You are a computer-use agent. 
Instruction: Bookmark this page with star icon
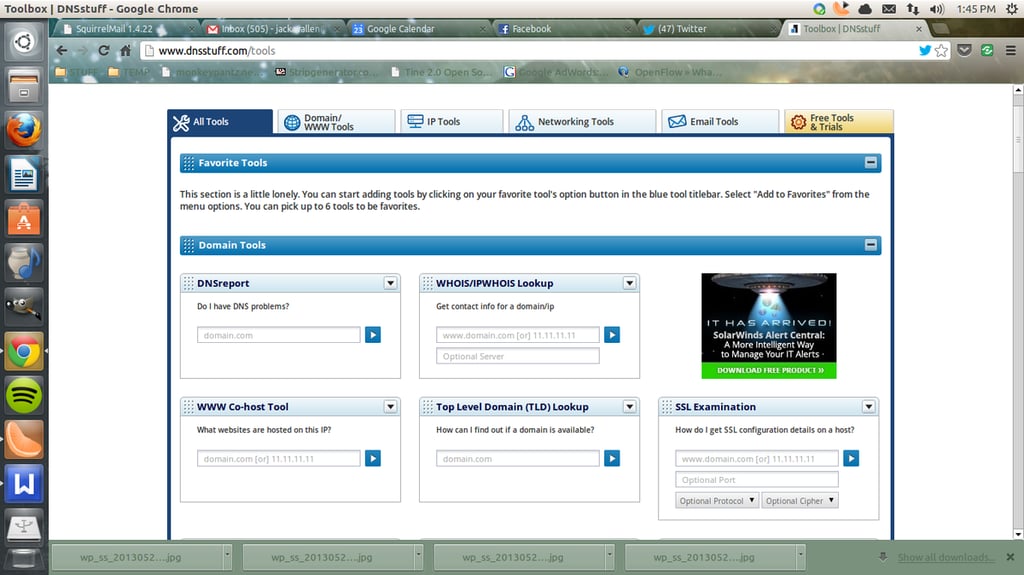(x=941, y=50)
